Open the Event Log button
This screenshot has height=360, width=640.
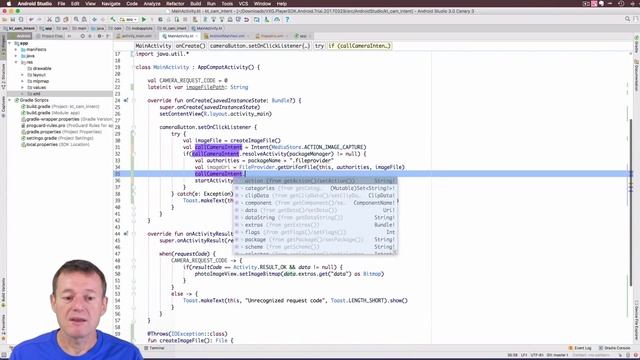click(x=580, y=348)
